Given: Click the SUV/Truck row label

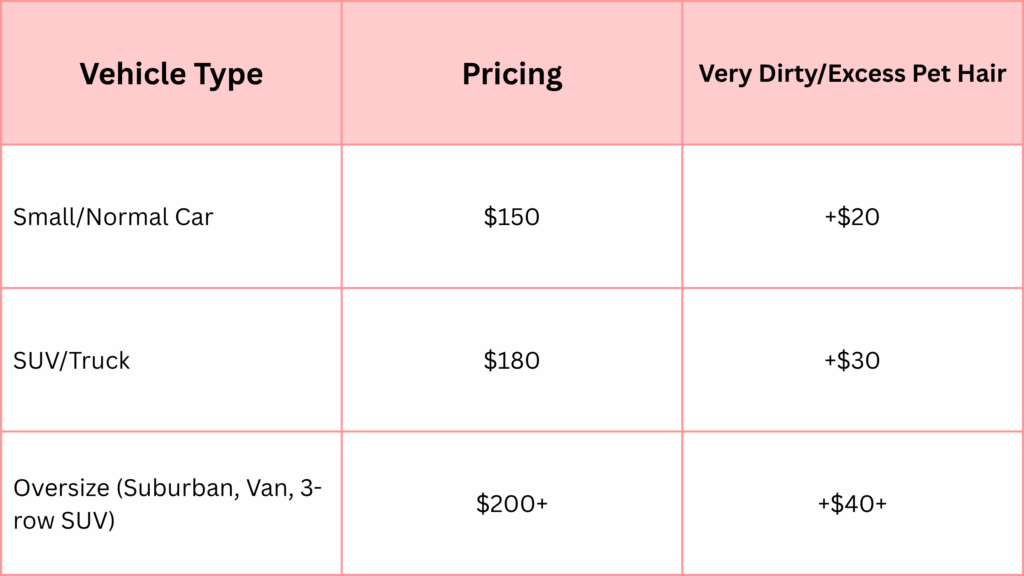Looking at the screenshot, I should [72, 361].
